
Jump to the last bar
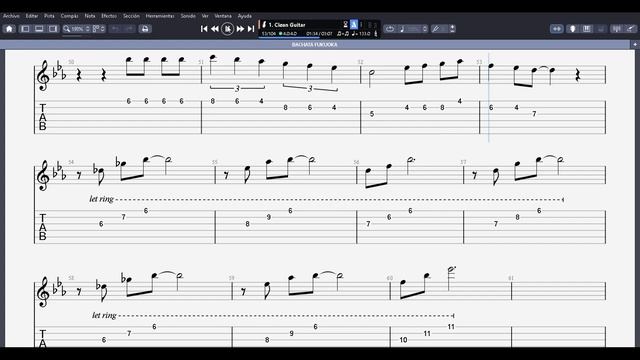click(251, 29)
